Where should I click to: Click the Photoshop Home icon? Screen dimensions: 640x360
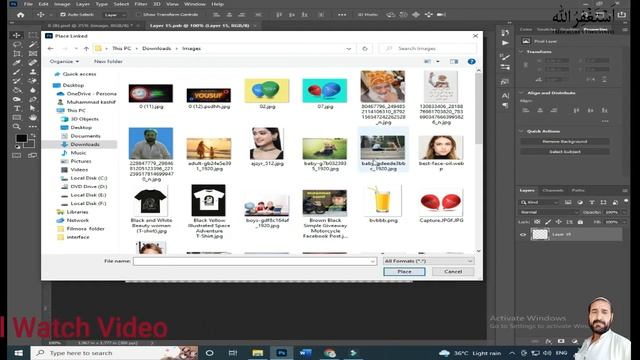20,15
